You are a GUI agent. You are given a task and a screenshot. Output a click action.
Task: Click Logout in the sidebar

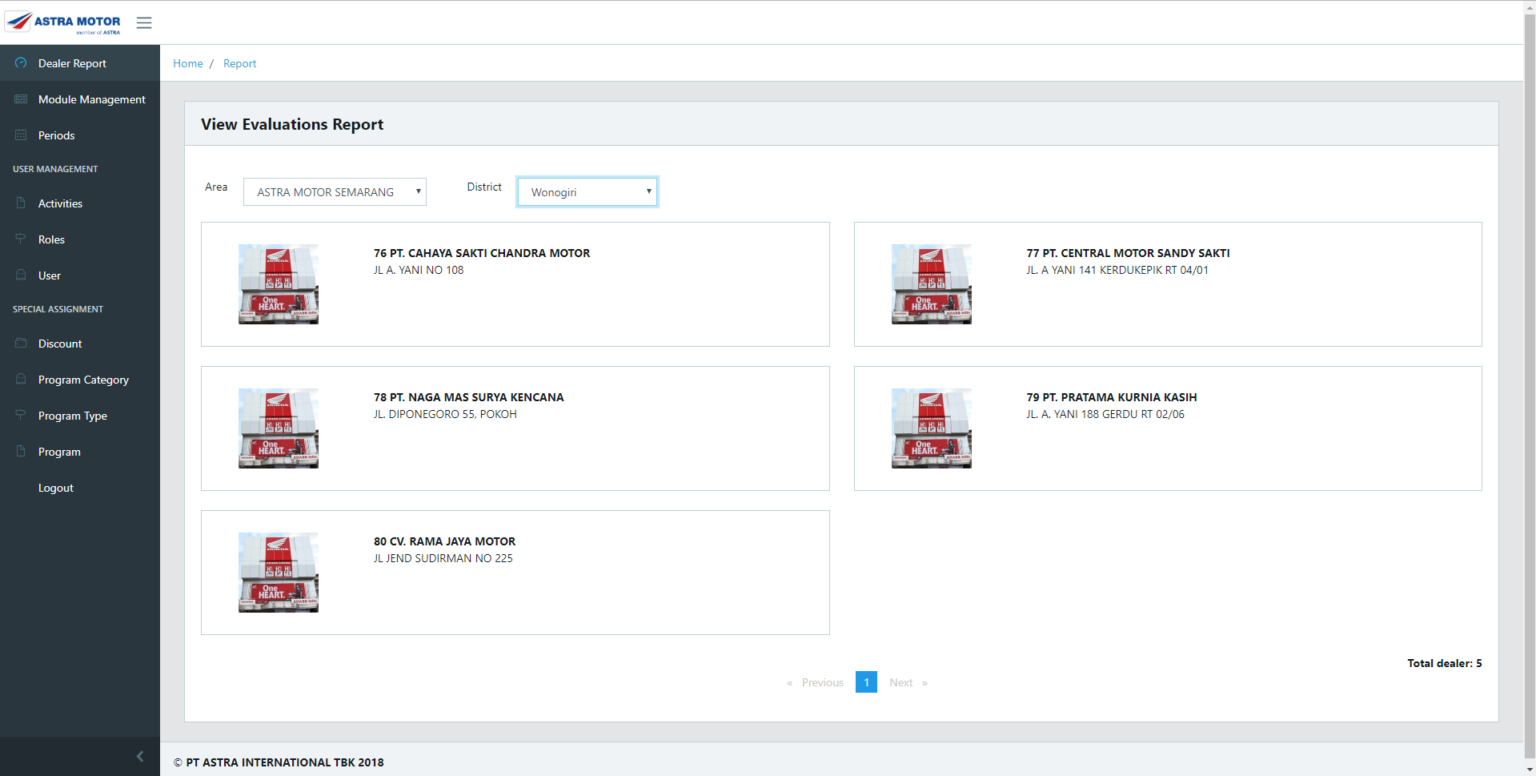56,488
